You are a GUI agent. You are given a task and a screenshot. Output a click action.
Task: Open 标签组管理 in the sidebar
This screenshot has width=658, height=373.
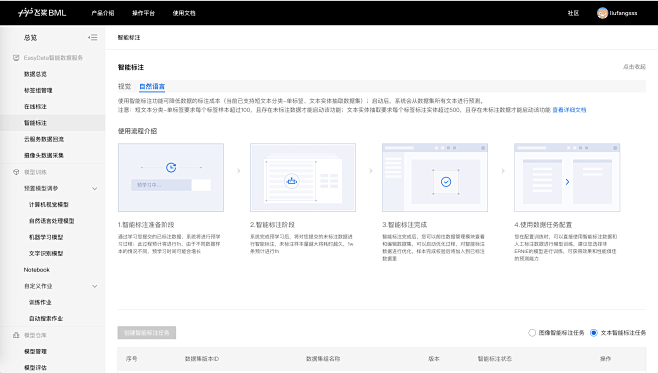(x=38, y=90)
